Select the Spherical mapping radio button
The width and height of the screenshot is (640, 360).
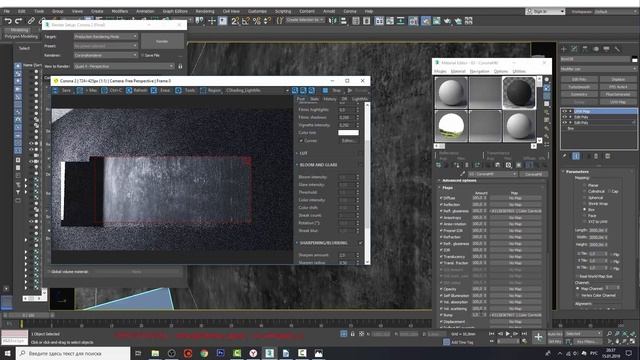pos(584,198)
